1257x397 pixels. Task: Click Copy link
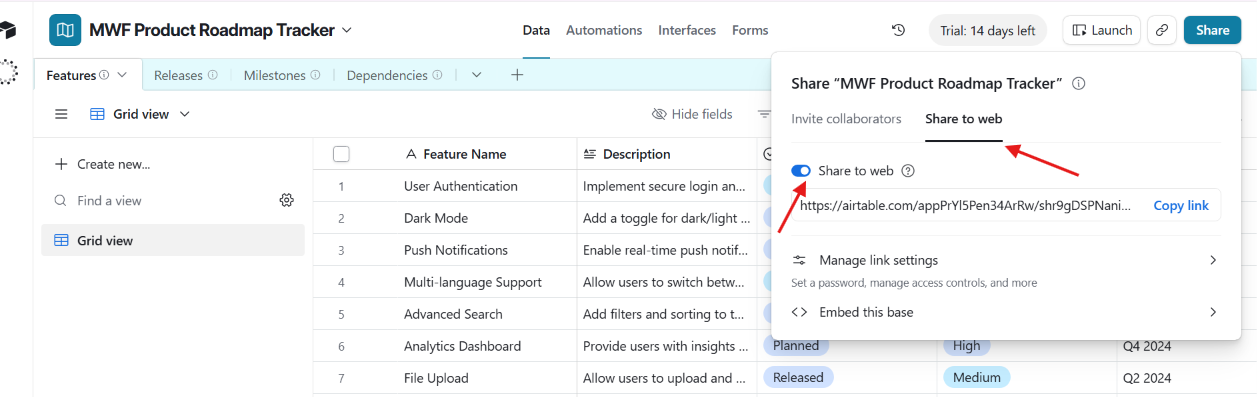click(x=1181, y=205)
